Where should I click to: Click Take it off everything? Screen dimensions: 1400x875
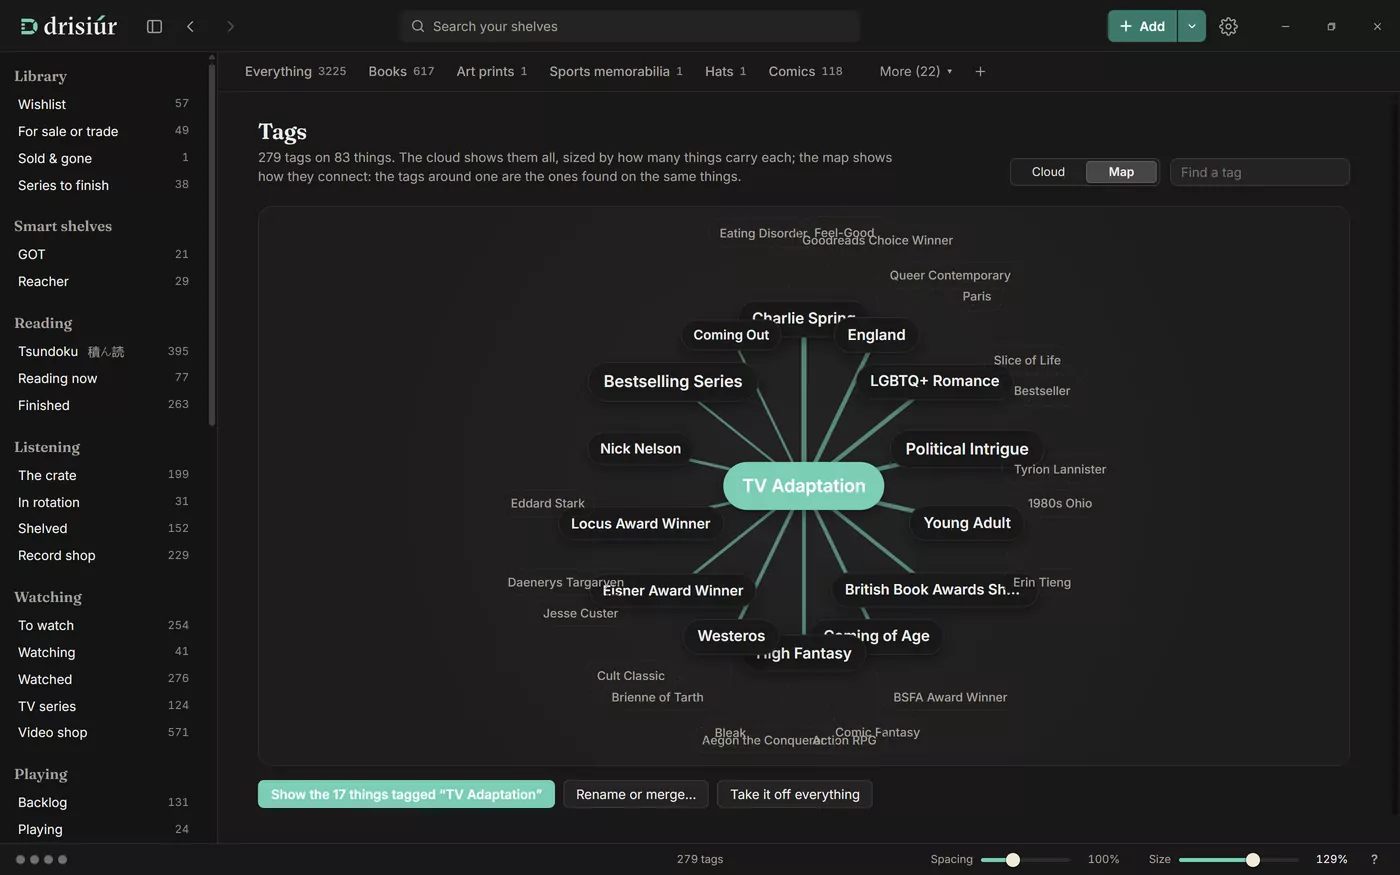pyautogui.click(x=795, y=794)
